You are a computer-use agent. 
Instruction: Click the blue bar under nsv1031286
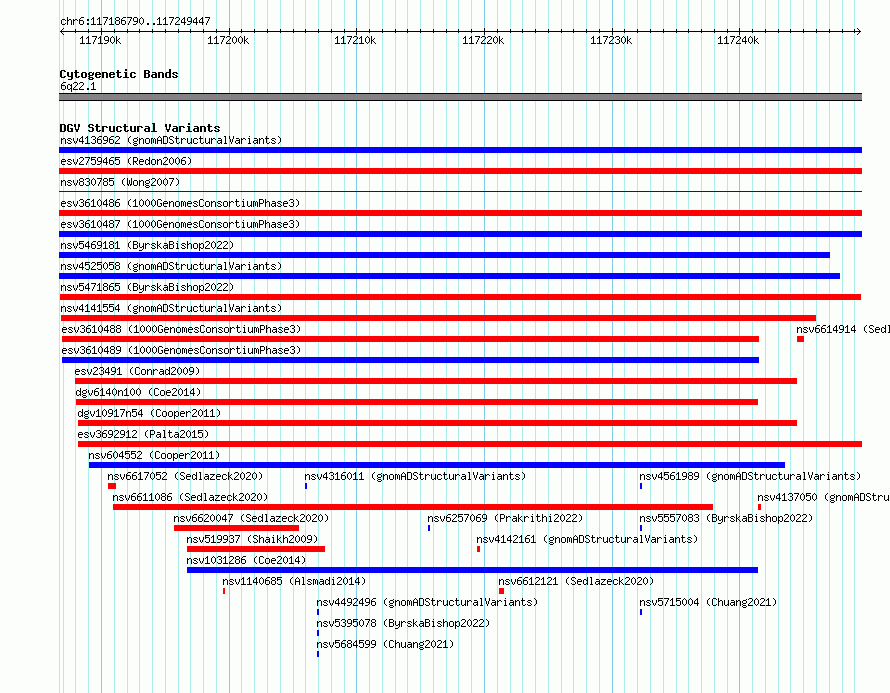[472, 570]
